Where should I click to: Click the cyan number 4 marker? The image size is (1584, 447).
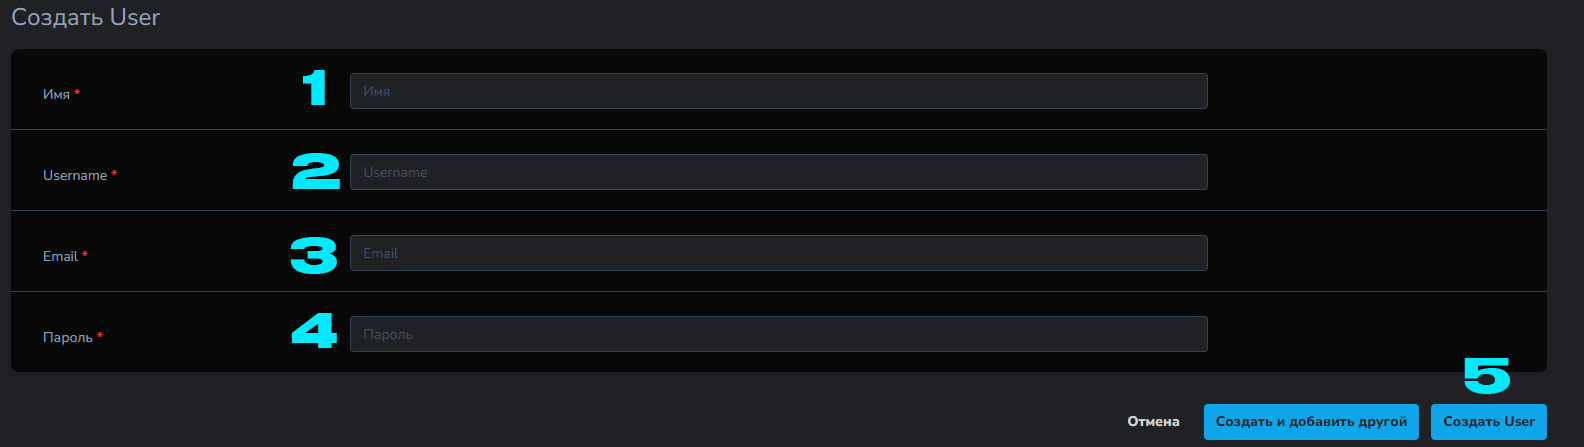314,331
